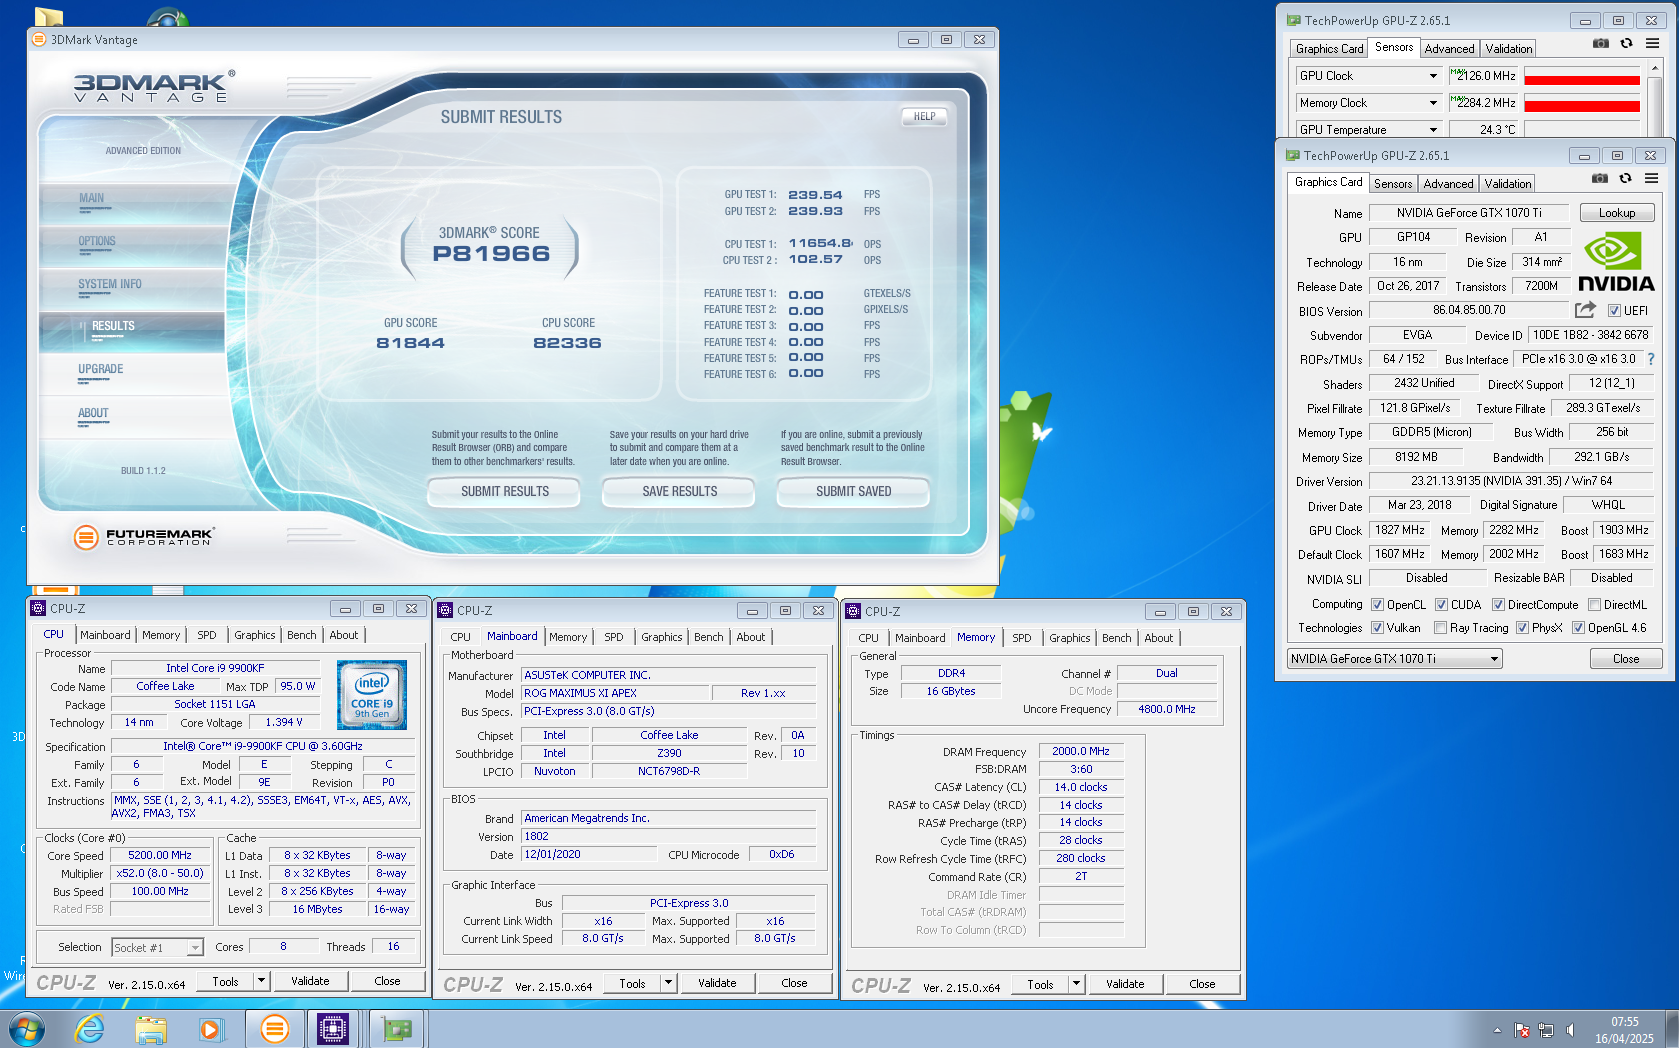Open Internet Explorer from taskbar
This screenshot has height=1048, width=1679.
pyautogui.click(x=90, y=1028)
